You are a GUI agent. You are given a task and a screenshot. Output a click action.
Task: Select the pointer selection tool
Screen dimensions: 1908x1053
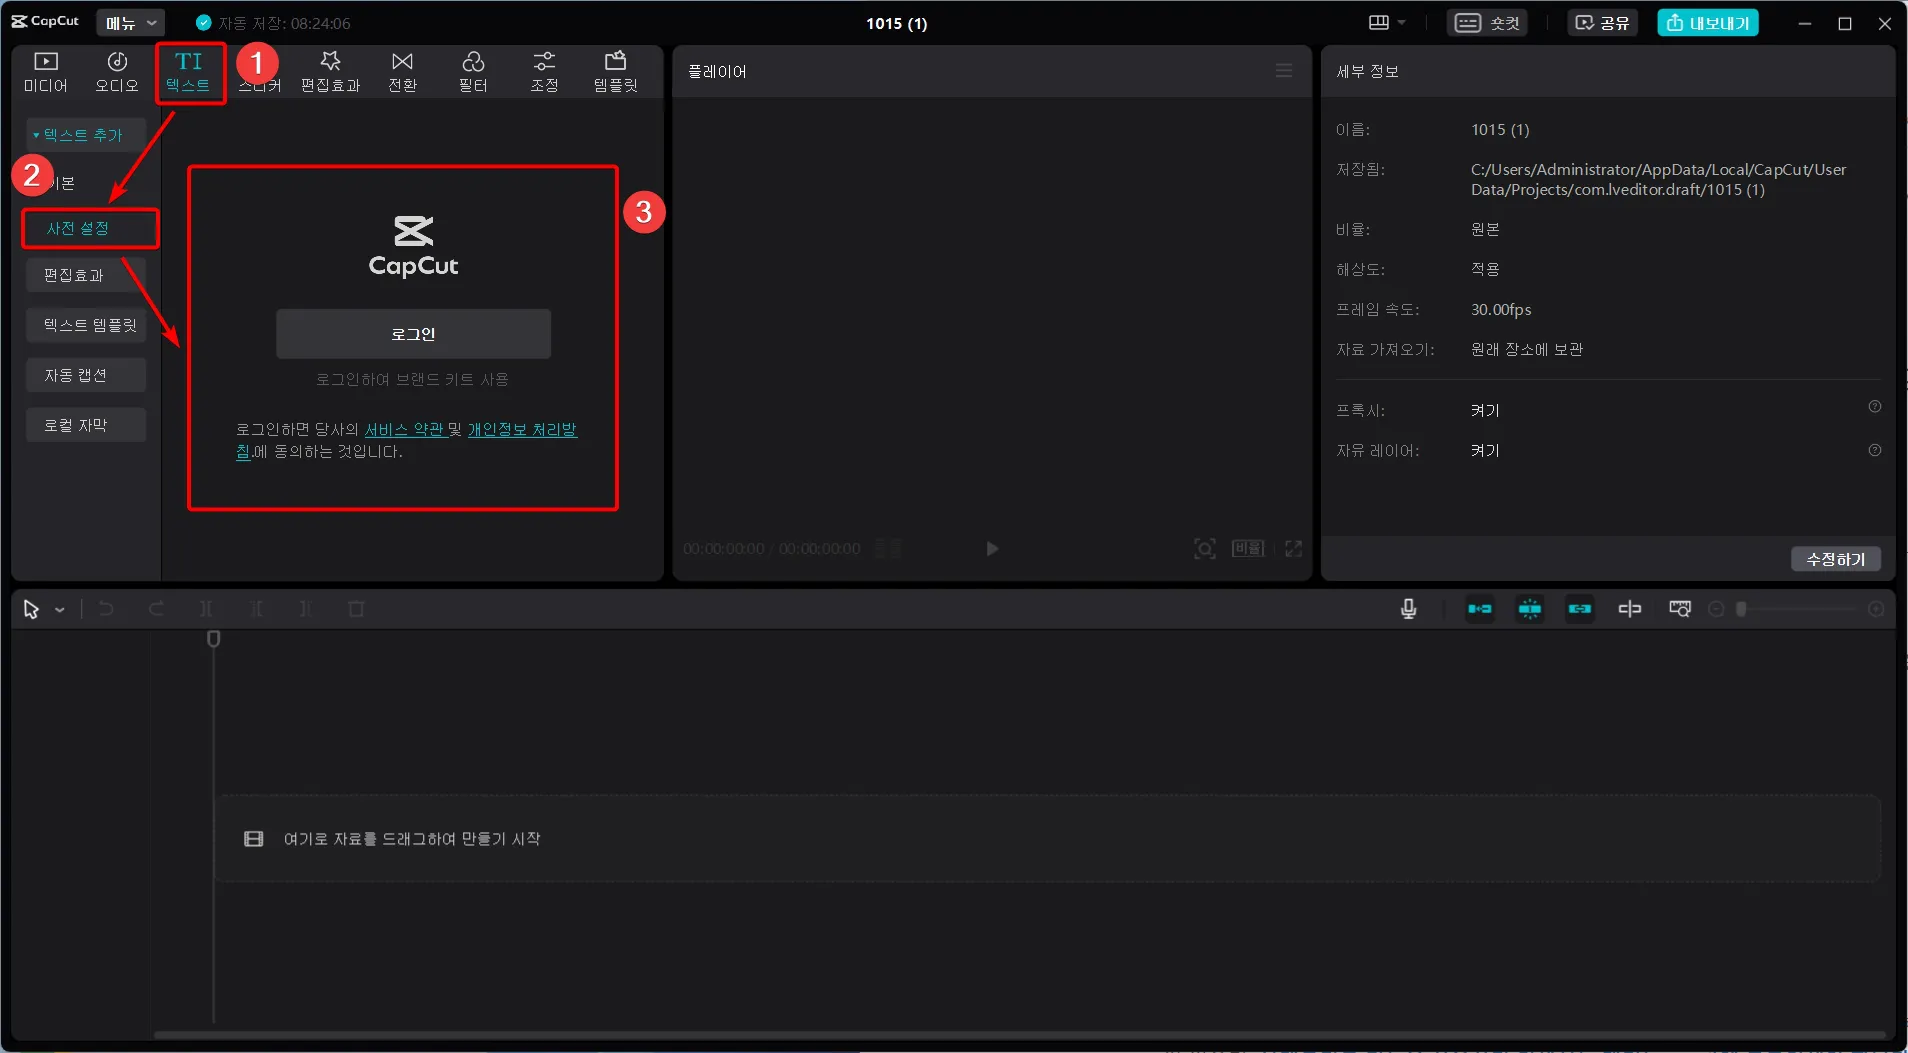click(x=31, y=609)
